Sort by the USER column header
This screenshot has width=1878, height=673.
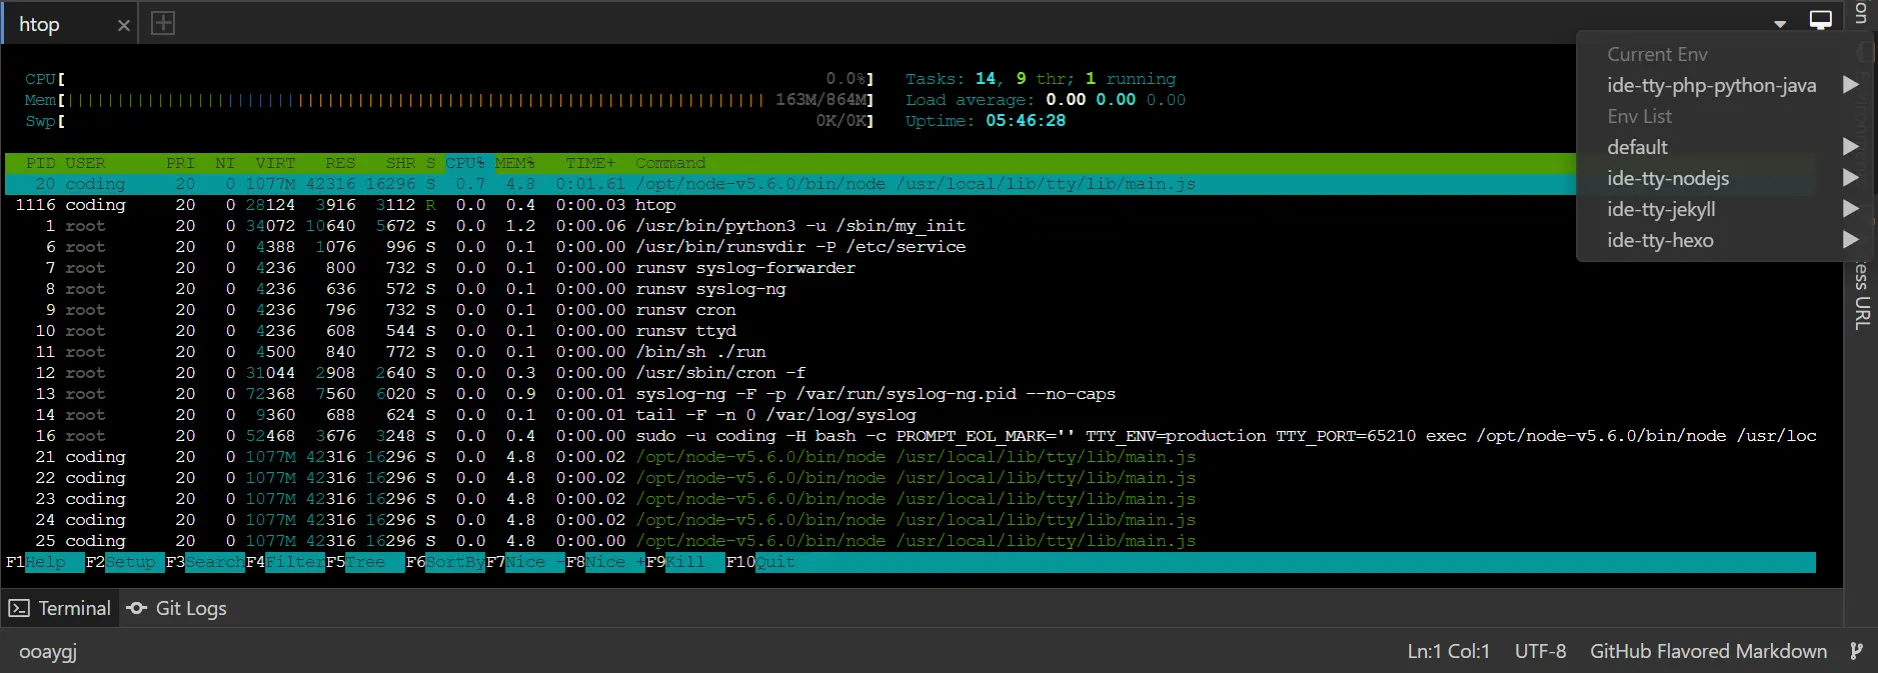(85, 163)
